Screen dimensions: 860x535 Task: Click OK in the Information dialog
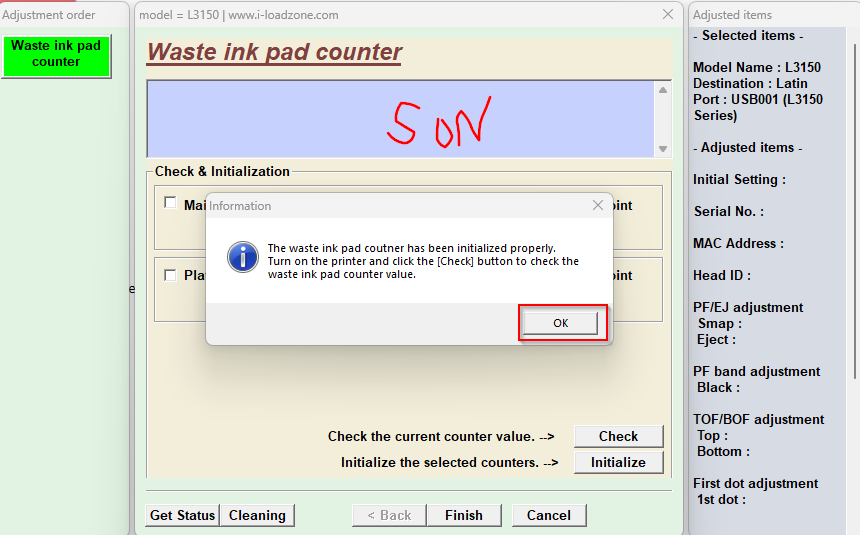(561, 323)
